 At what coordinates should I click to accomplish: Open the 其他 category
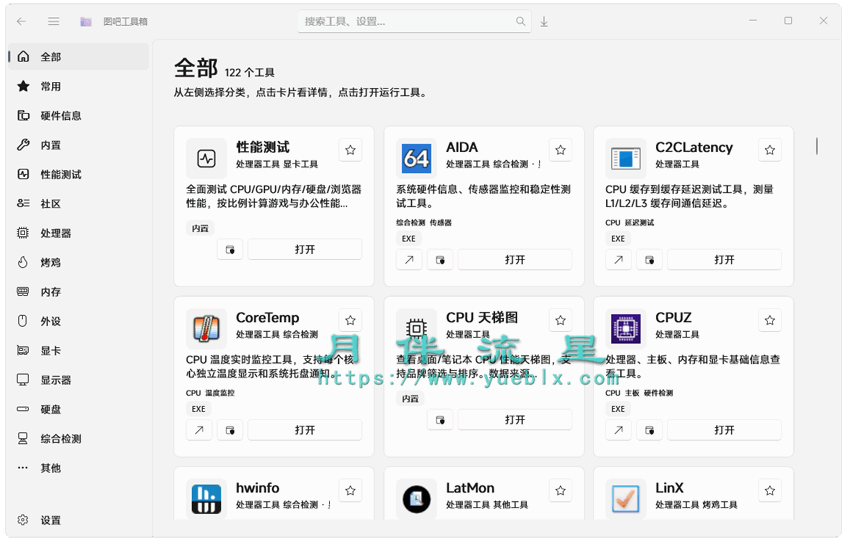point(79,468)
